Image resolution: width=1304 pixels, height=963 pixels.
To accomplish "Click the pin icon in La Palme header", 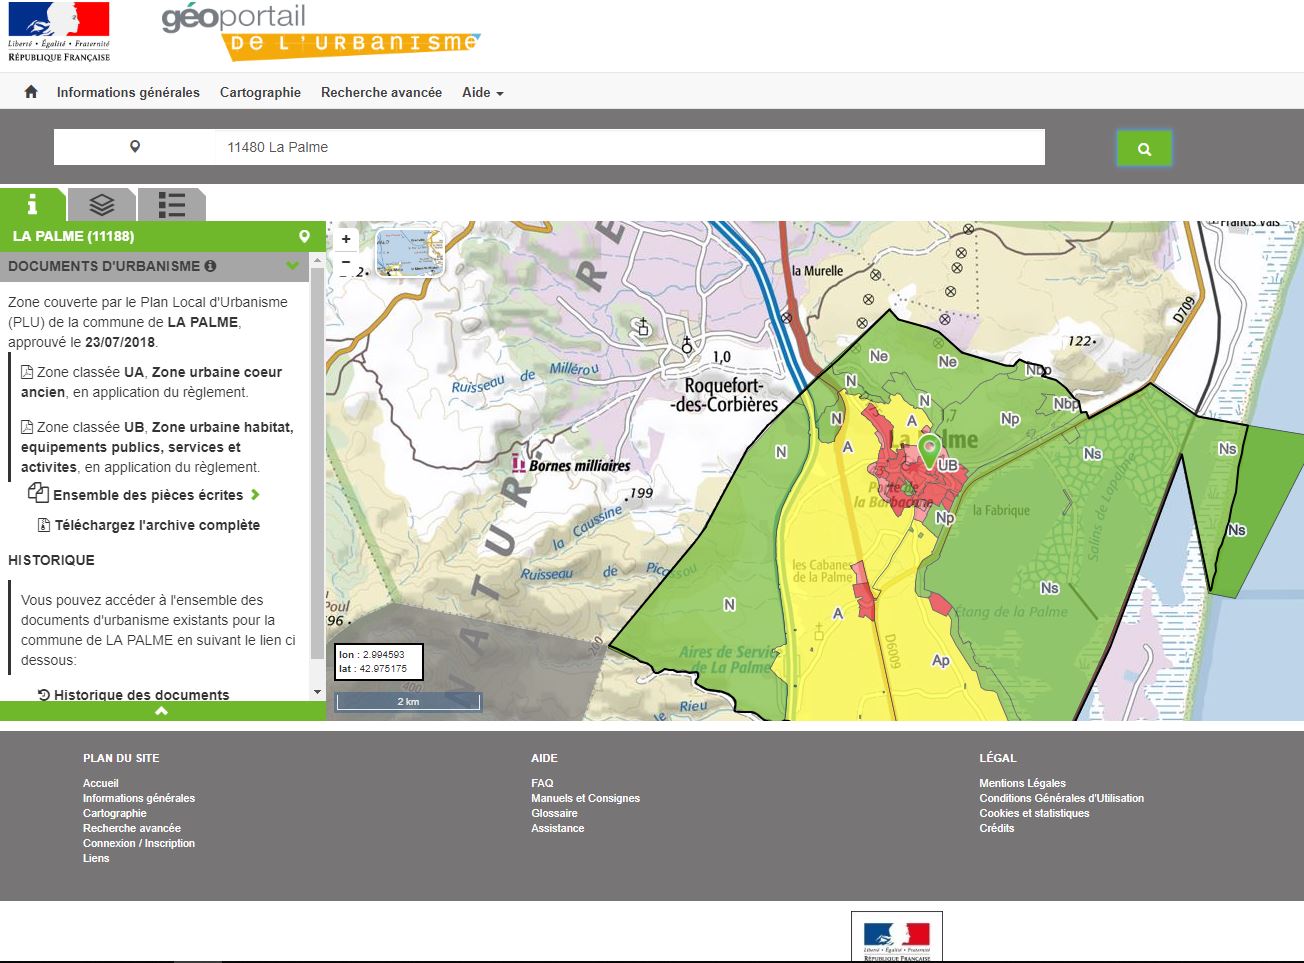I will (x=304, y=237).
